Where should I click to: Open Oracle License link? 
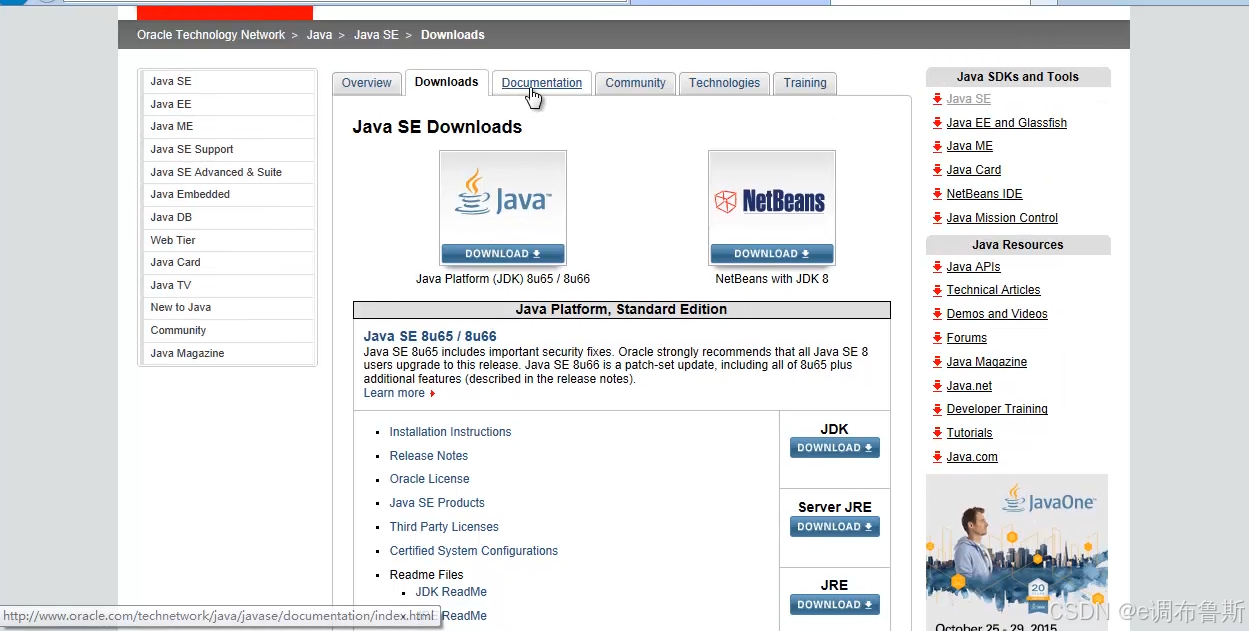429,479
